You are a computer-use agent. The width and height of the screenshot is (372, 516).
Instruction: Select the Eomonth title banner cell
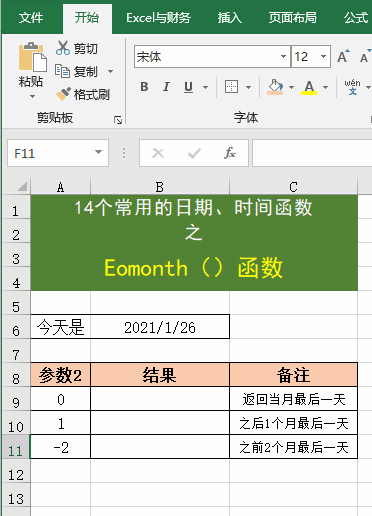point(194,242)
